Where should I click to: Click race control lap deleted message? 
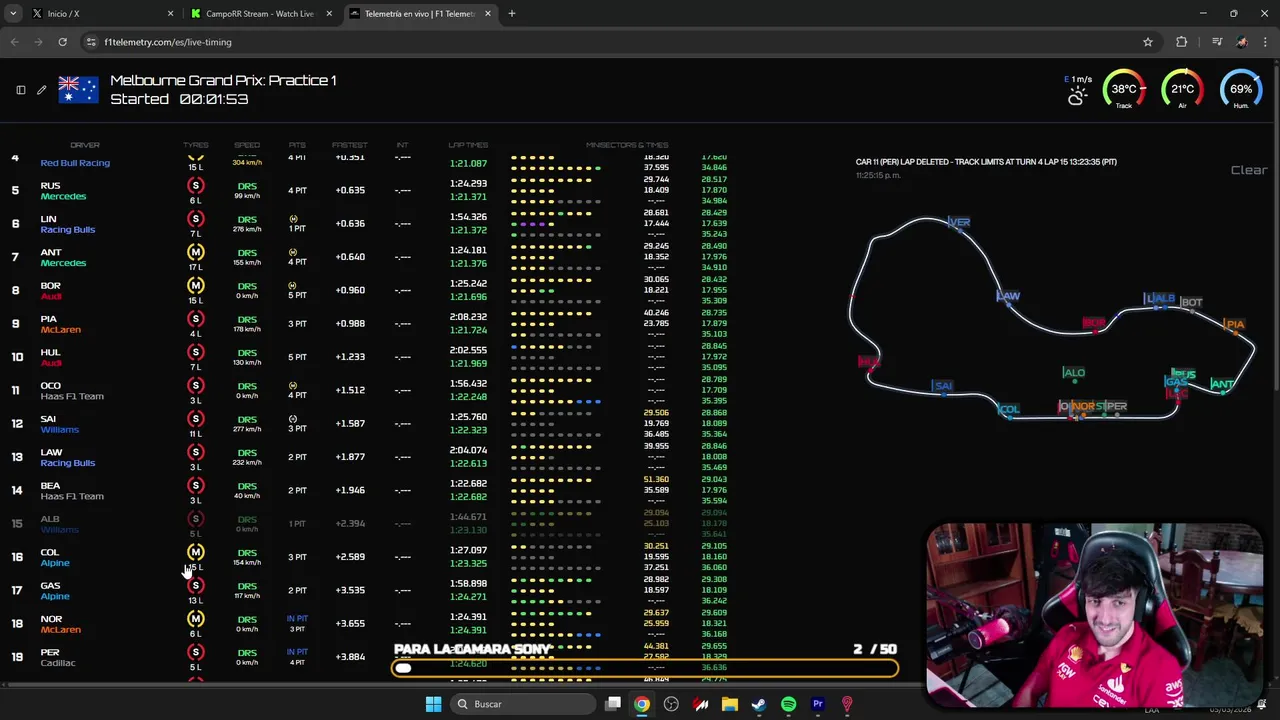coord(986,162)
